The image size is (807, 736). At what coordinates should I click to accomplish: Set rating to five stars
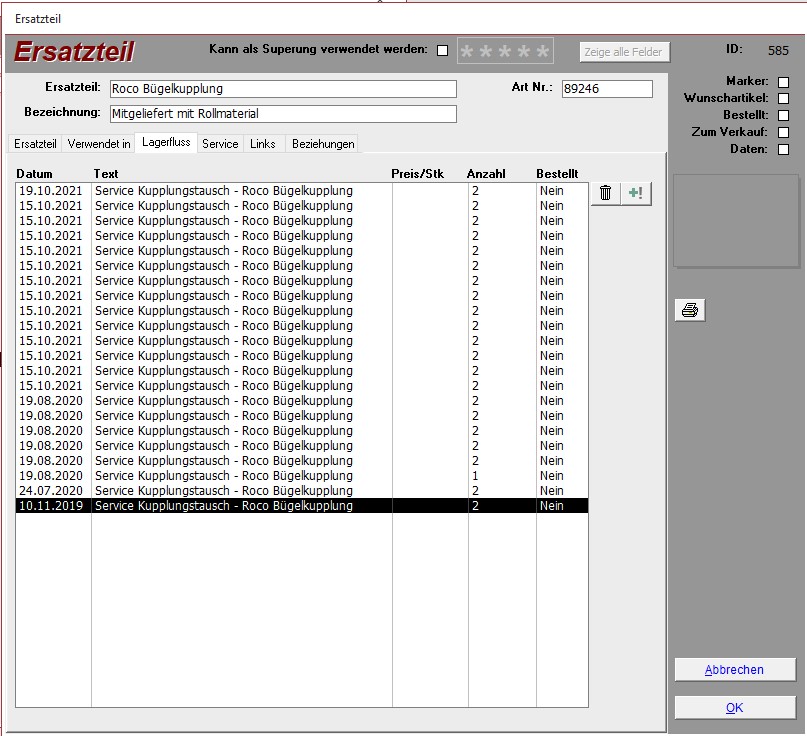coord(542,51)
